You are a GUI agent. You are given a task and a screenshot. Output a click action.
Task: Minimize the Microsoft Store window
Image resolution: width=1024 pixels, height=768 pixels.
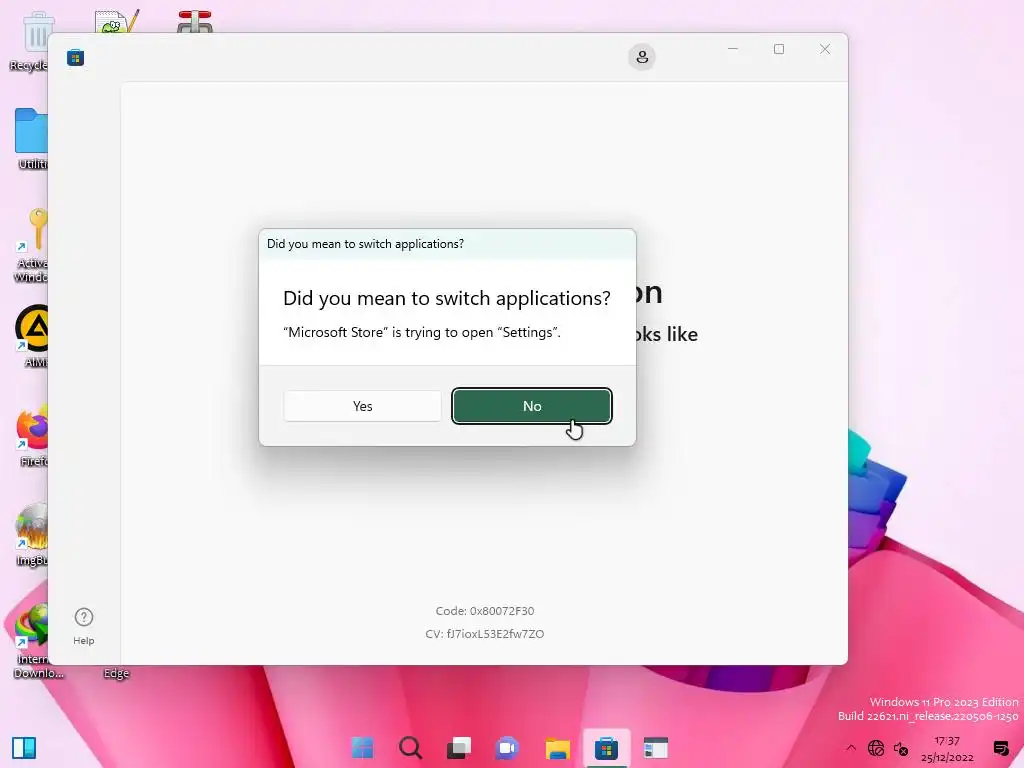(x=733, y=49)
